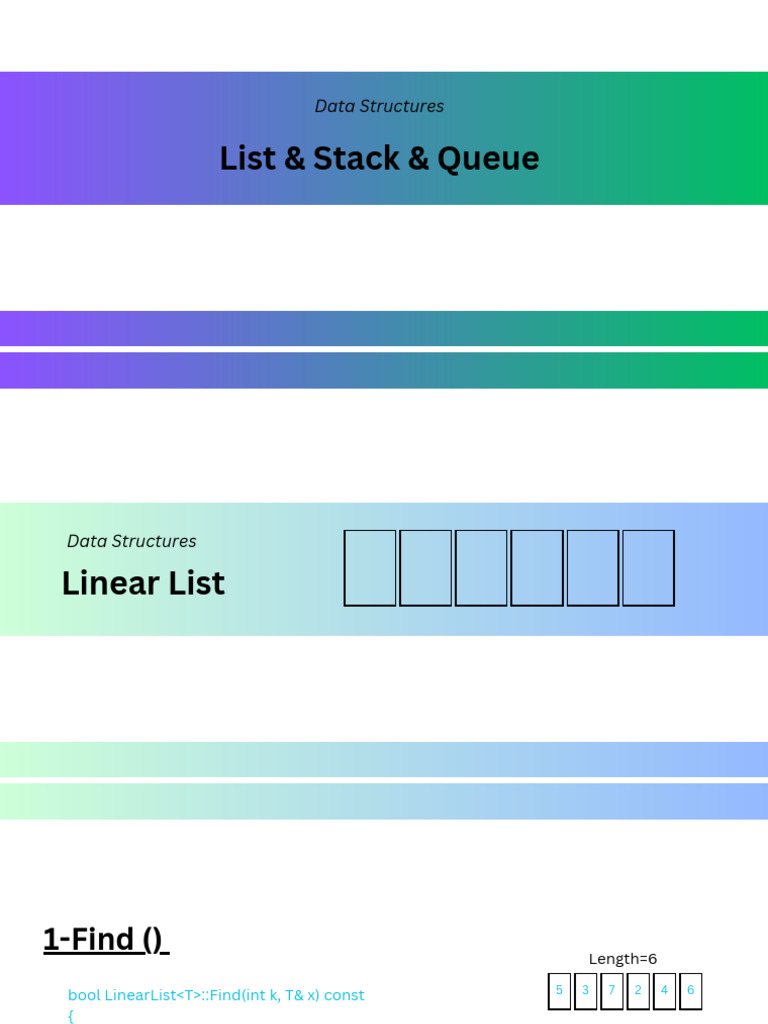Click the underlined '1-Find ()' heading
Viewport: 768px width, 1024px height.
[x=106, y=939]
